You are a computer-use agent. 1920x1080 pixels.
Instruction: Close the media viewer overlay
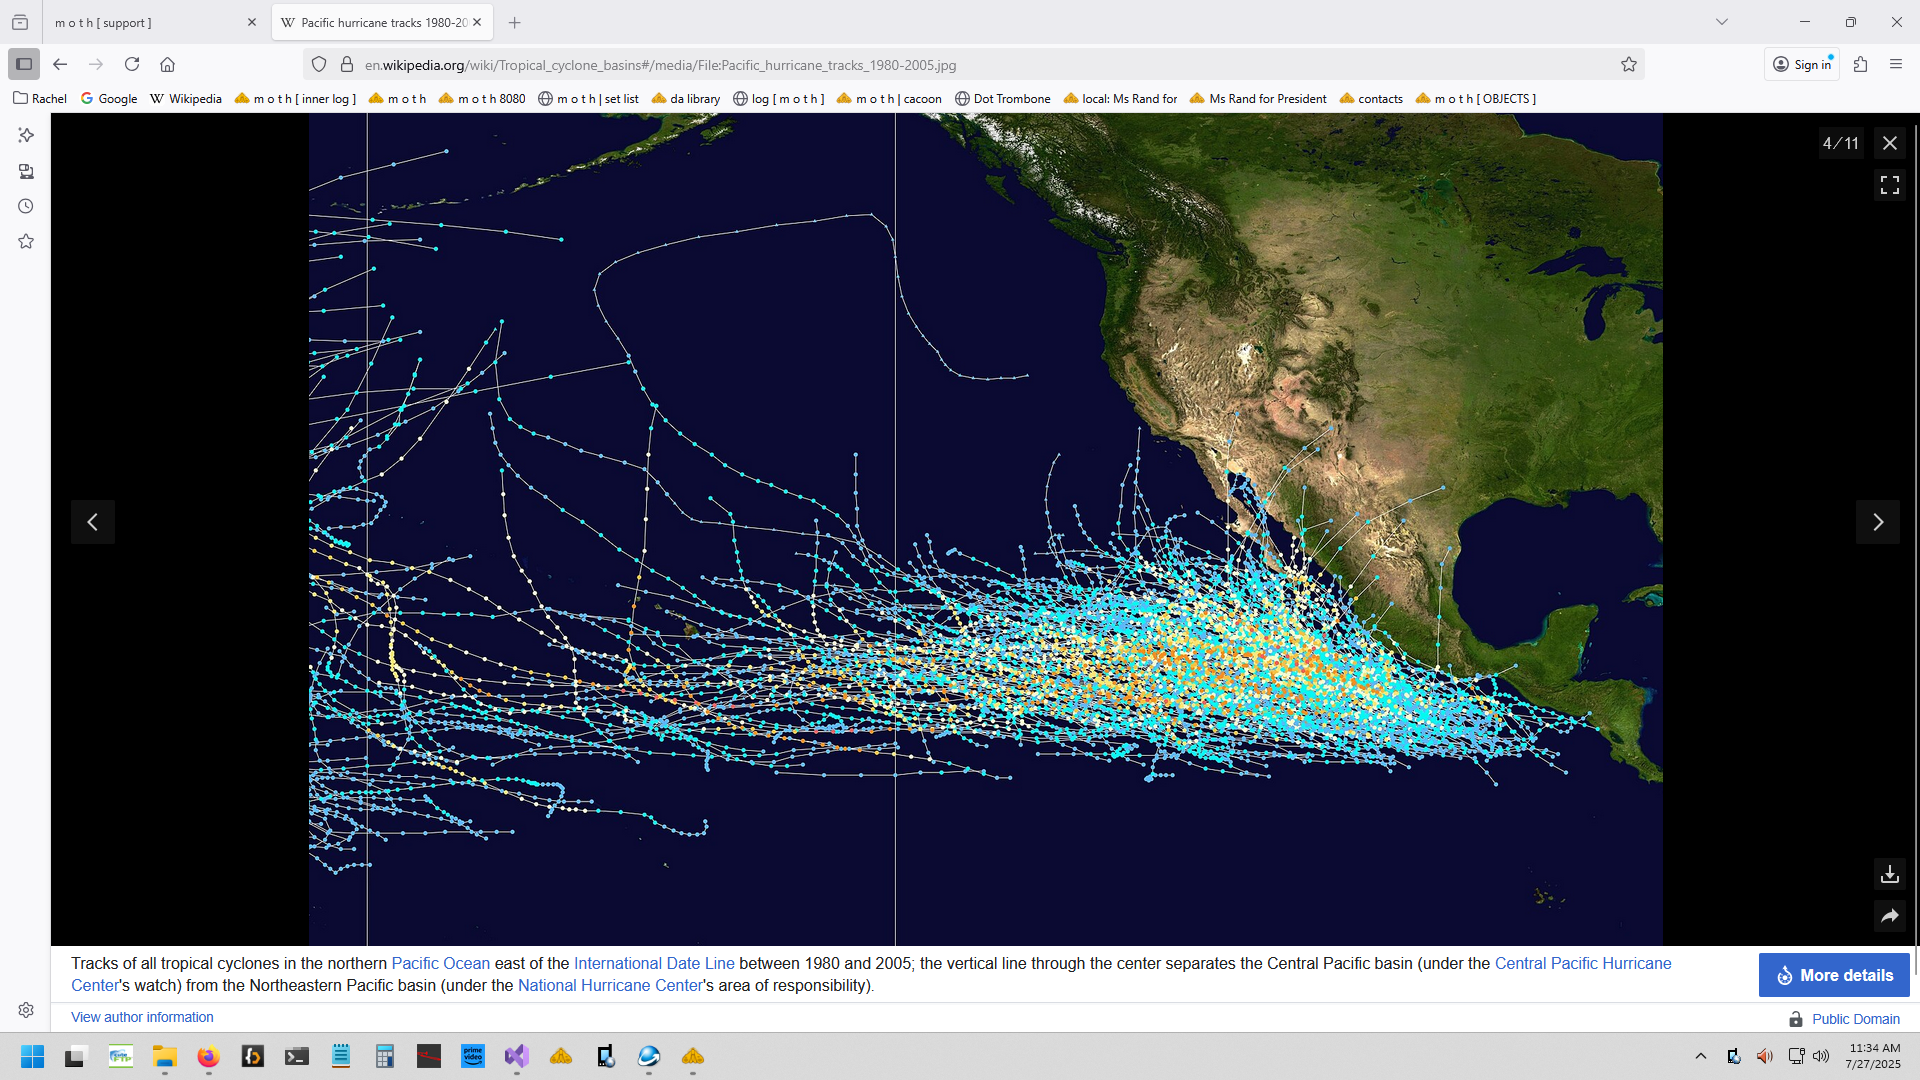coord(1889,143)
